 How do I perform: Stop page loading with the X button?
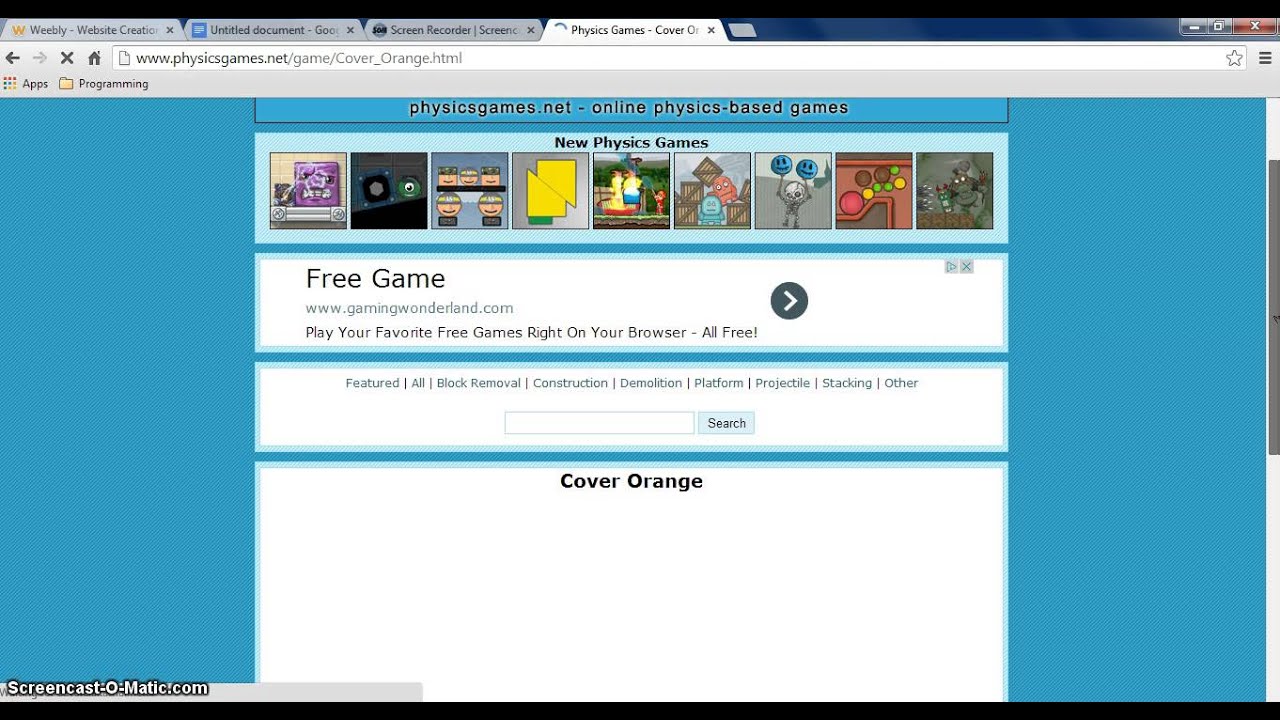coord(67,58)
